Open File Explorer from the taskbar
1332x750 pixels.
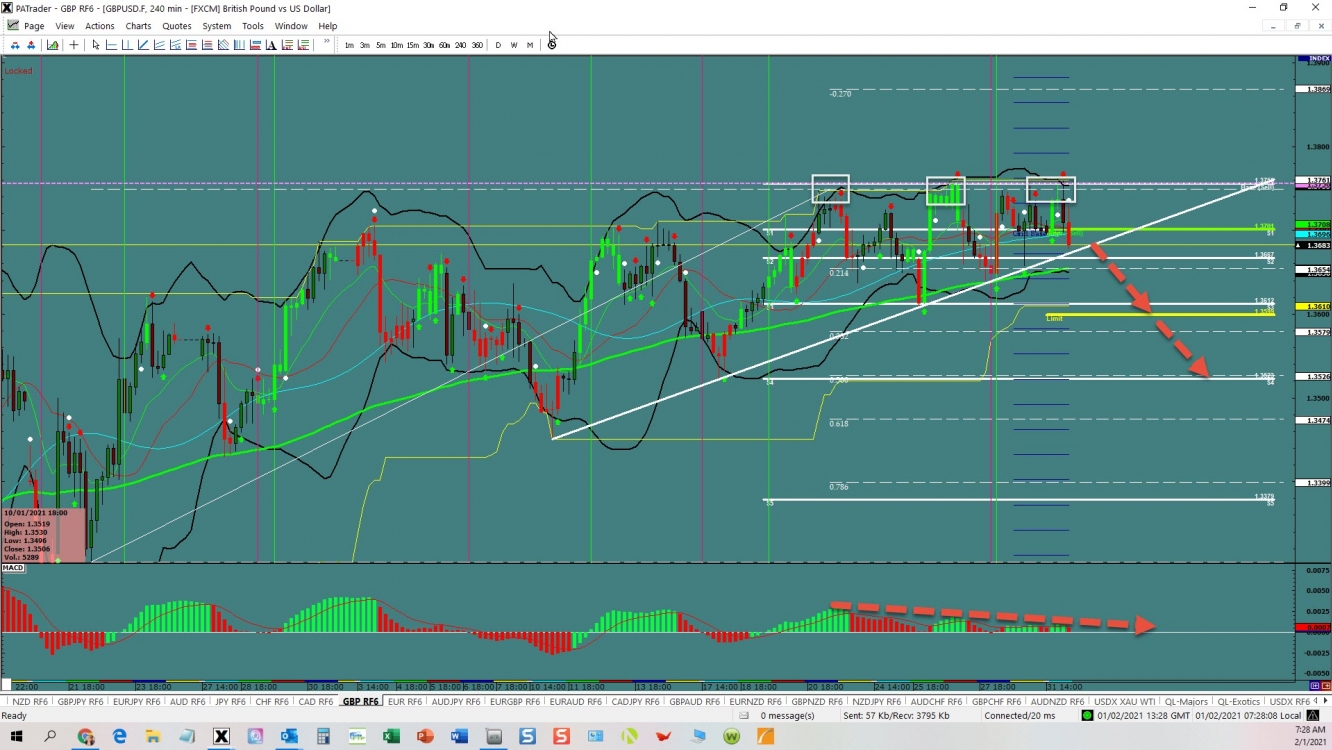click(x=153, y=737)
